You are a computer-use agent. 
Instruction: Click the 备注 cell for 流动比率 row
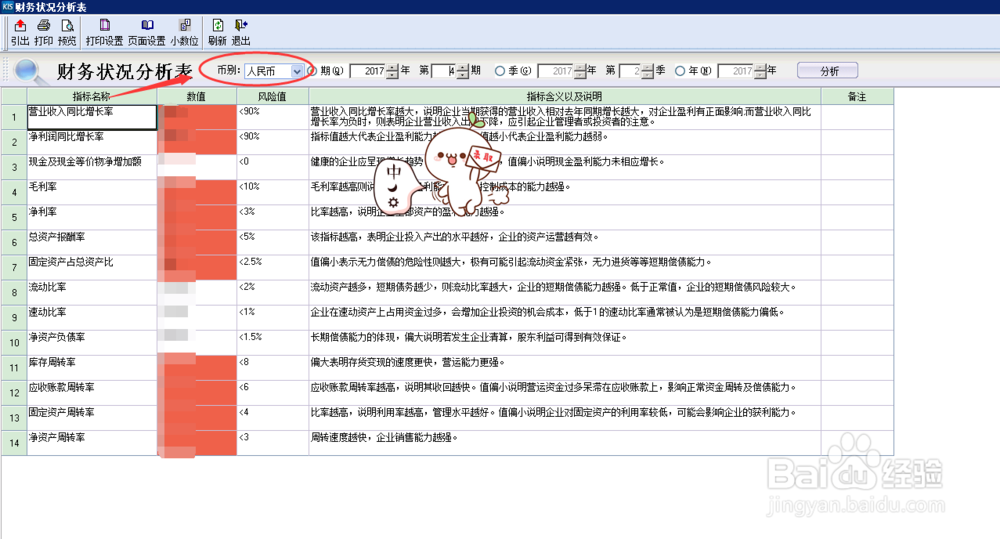857,293
